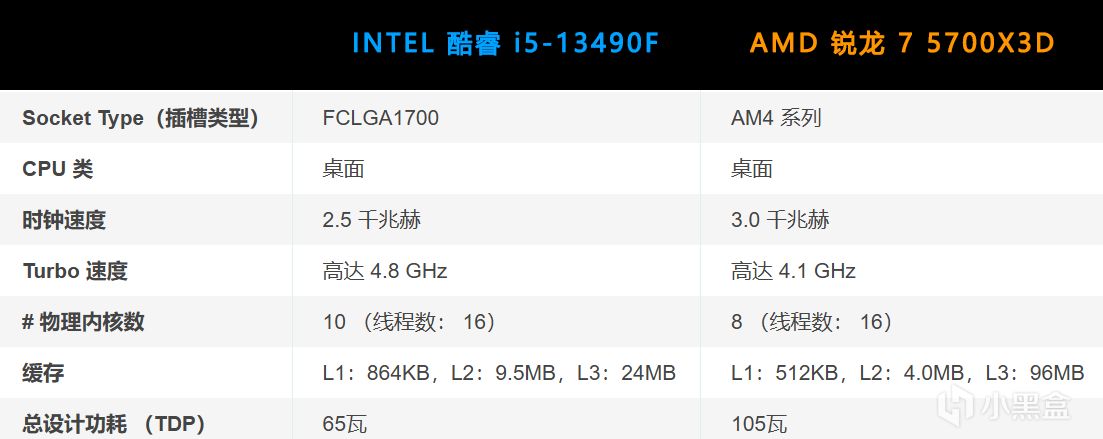Click the # 物理内核数 row label
This screenshot has width=1103, height=439.
[83, 322]
